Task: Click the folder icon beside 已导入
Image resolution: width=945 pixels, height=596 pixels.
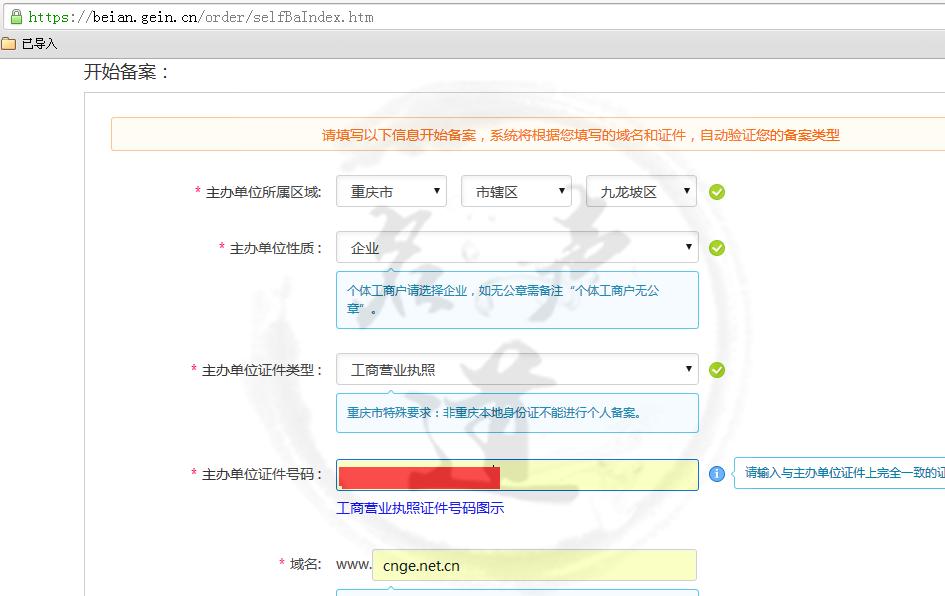Action: (10, 44)
